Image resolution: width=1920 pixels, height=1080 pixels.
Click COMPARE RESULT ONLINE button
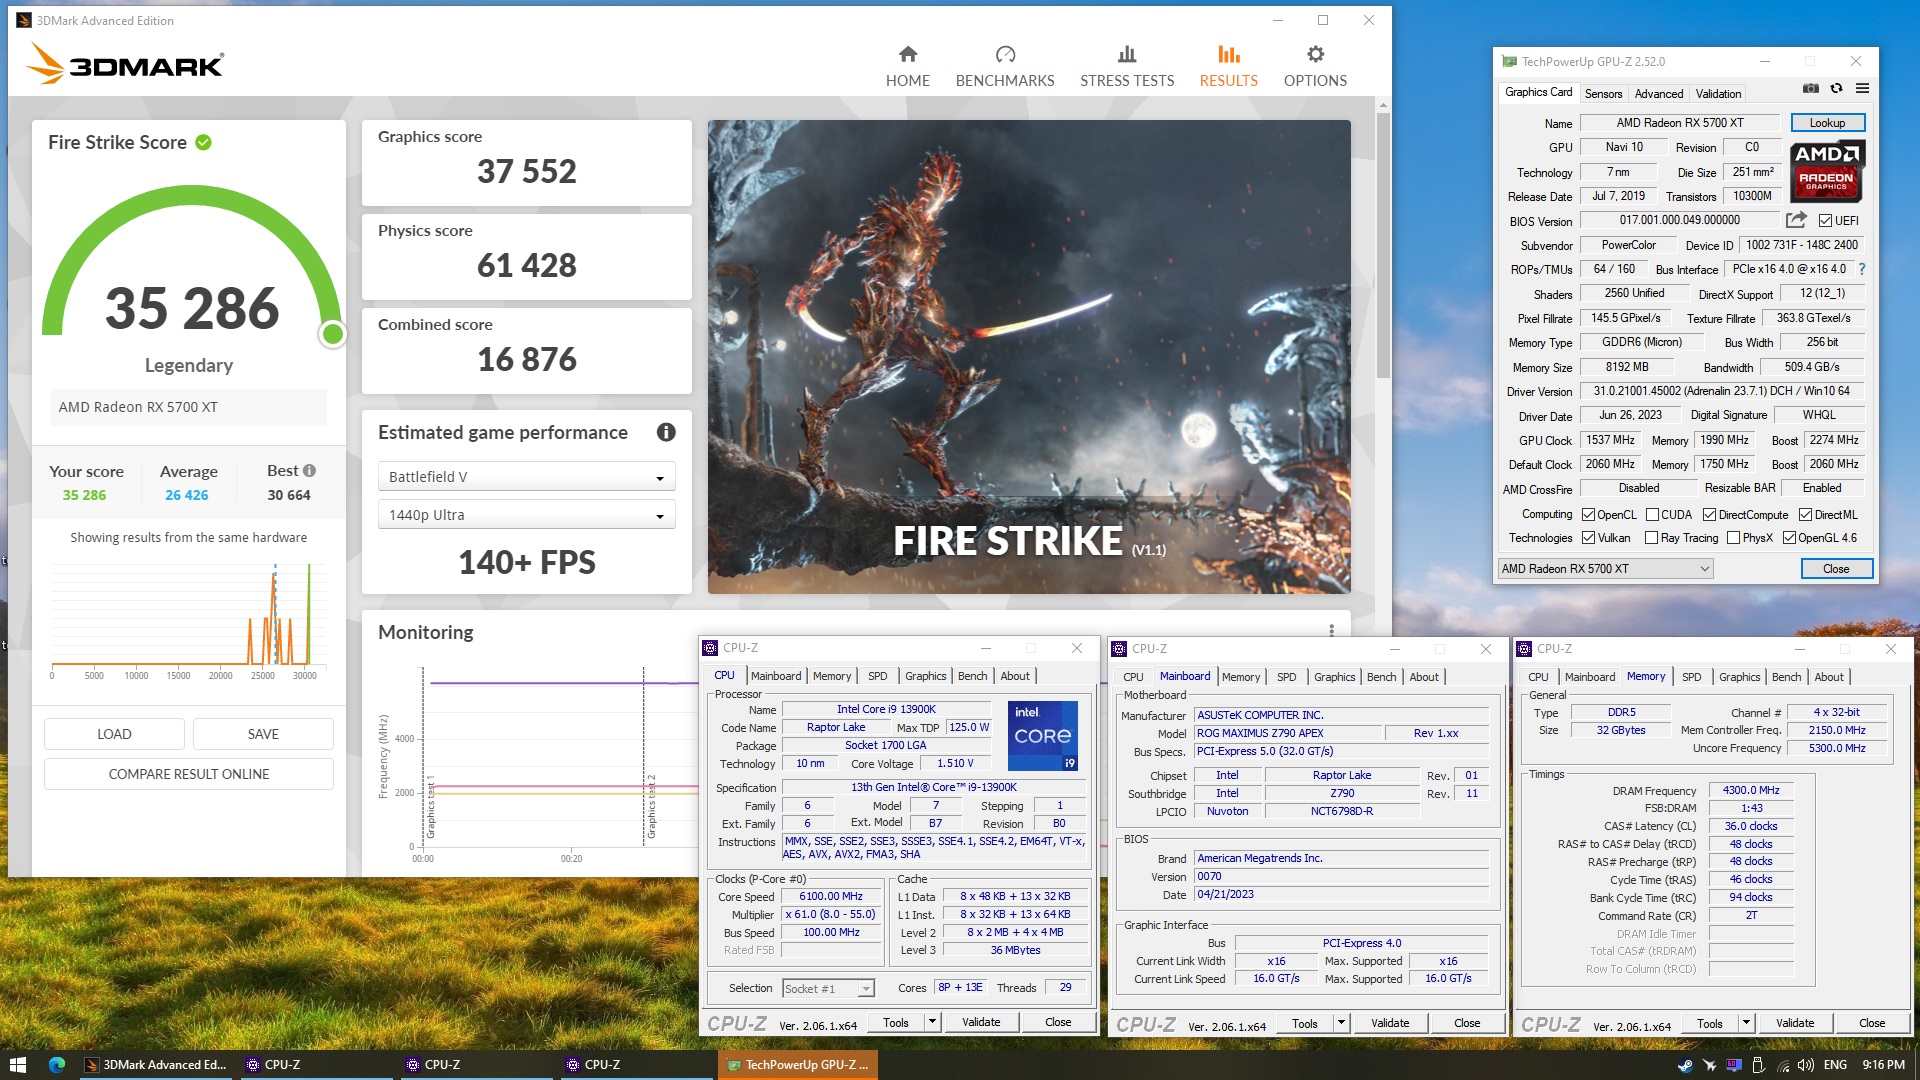(189, 774)
